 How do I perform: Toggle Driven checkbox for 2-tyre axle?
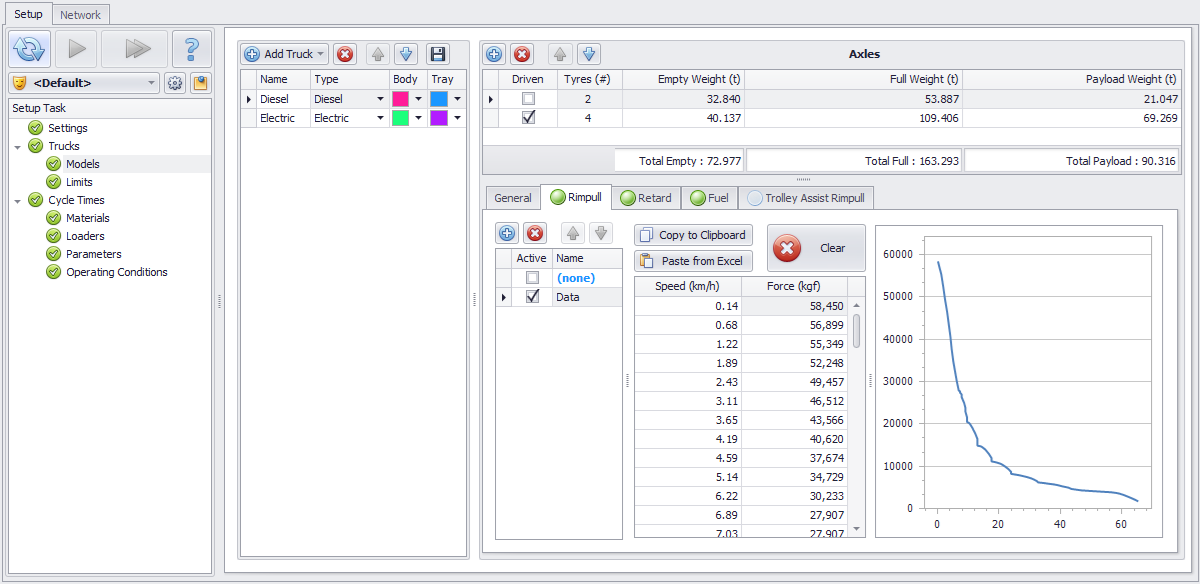(528, 98)
